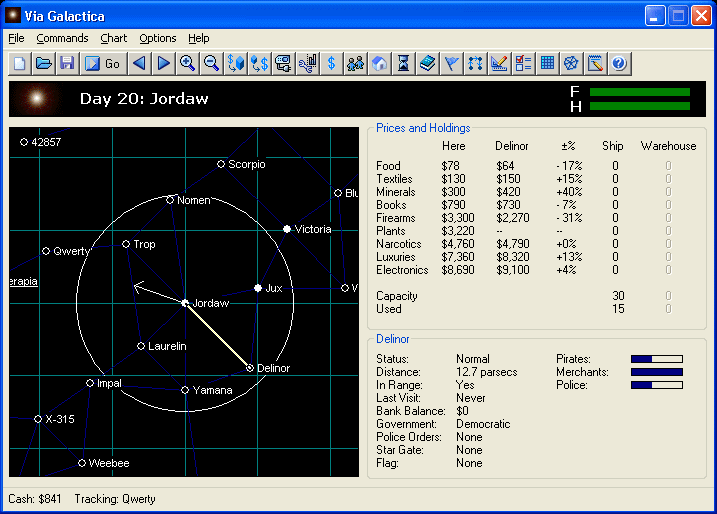
Task: Open the Chart menu
Action: click(113, 38)
